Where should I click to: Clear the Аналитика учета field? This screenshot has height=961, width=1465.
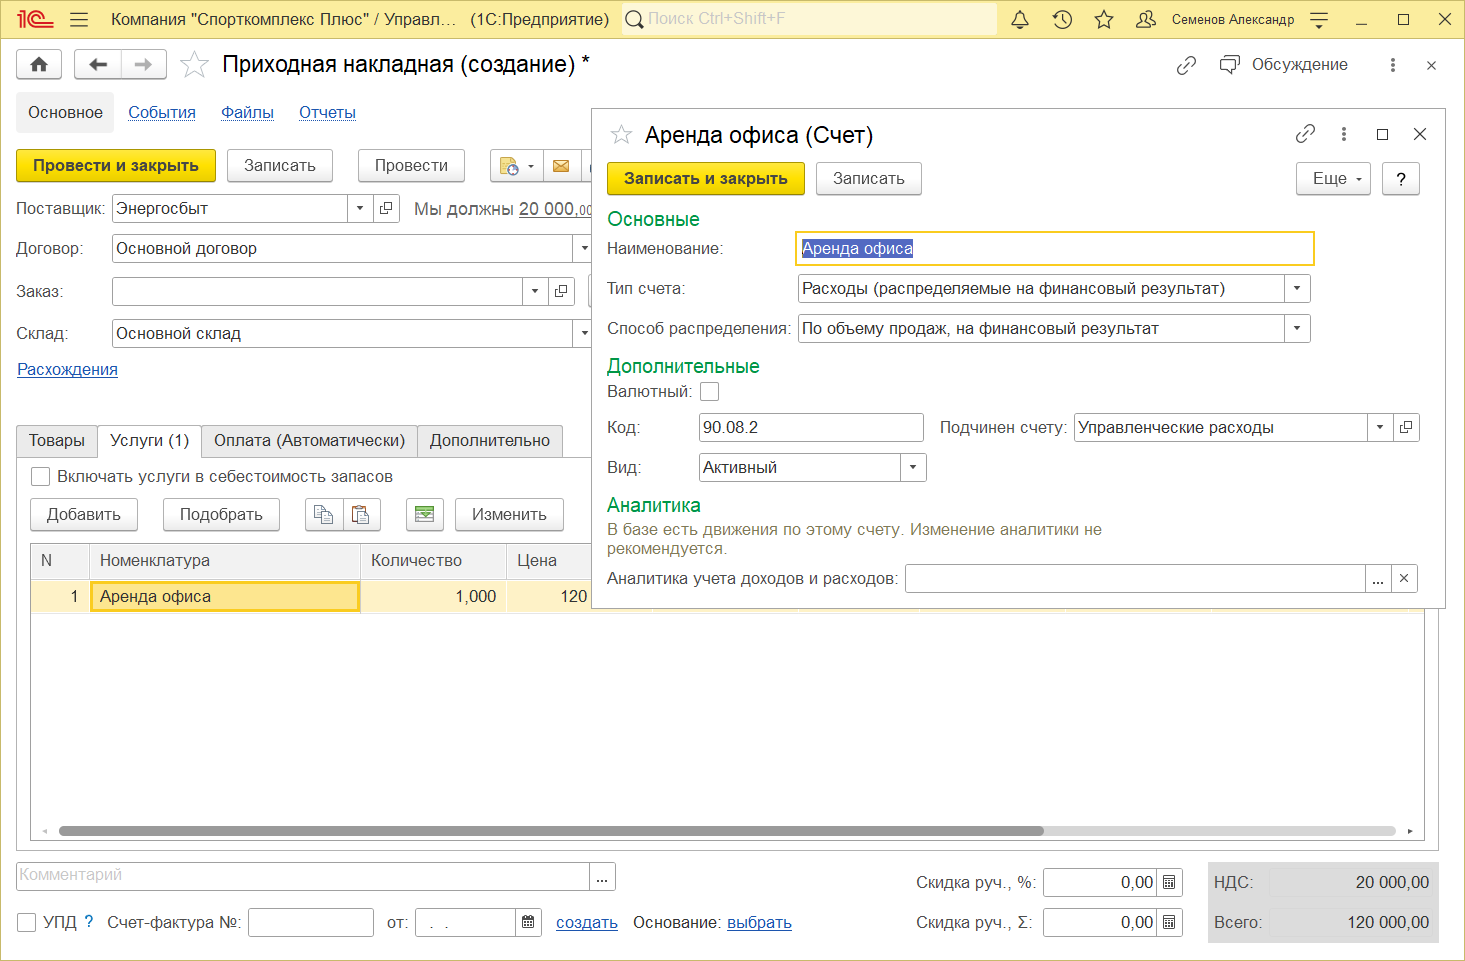tap(1404, 579)
